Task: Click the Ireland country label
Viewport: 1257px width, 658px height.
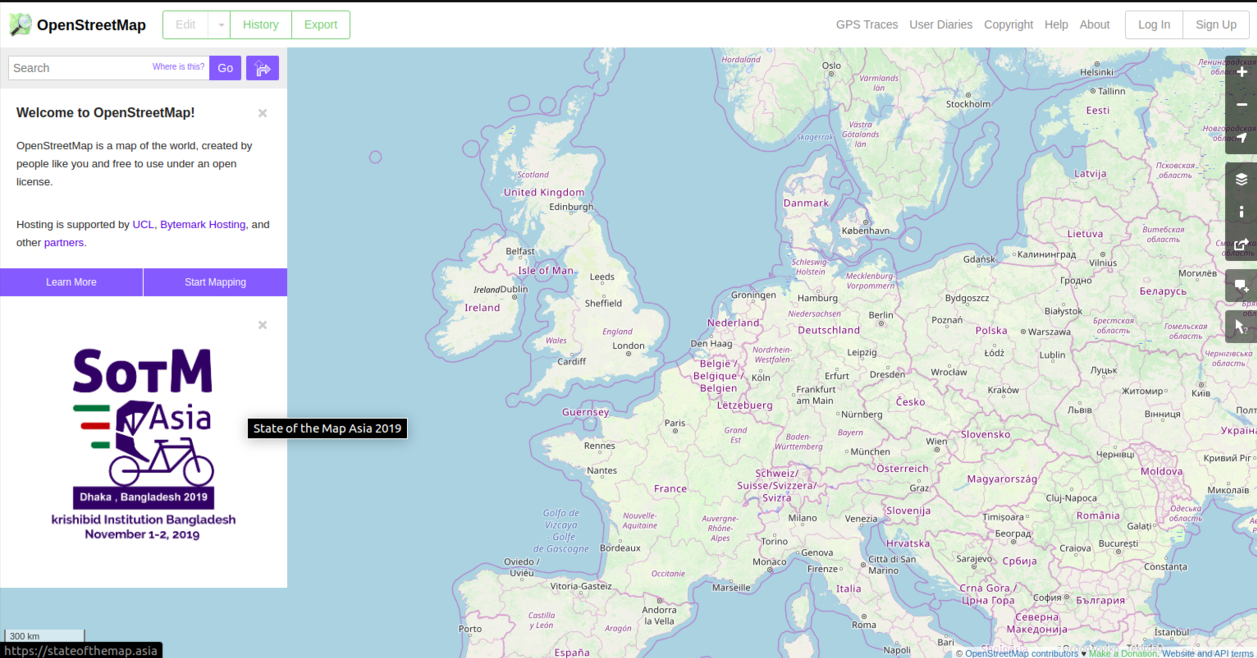Action: click(x=482, y=308)
